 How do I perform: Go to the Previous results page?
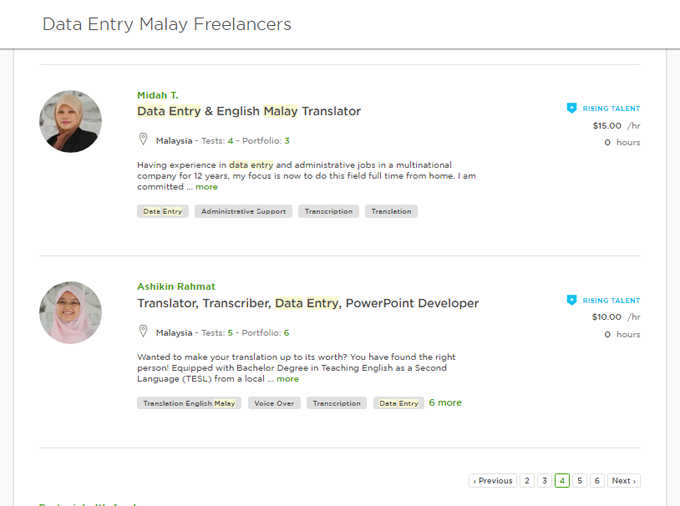(493, 480)
